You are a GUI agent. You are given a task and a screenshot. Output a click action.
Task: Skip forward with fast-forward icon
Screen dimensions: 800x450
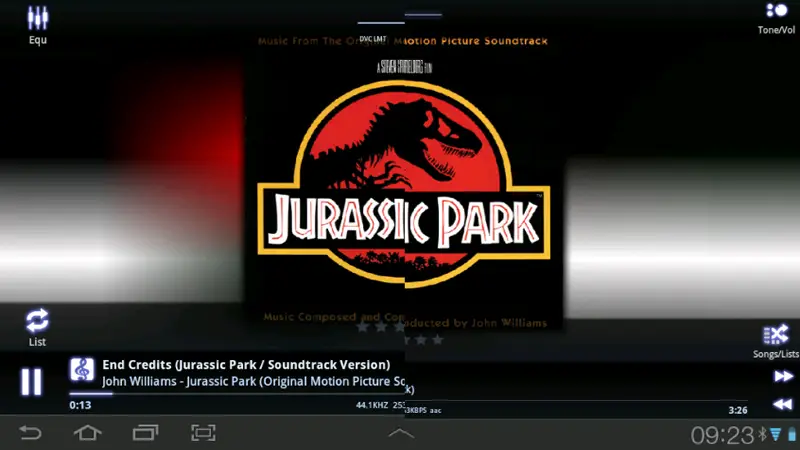[x=783, y=377]
